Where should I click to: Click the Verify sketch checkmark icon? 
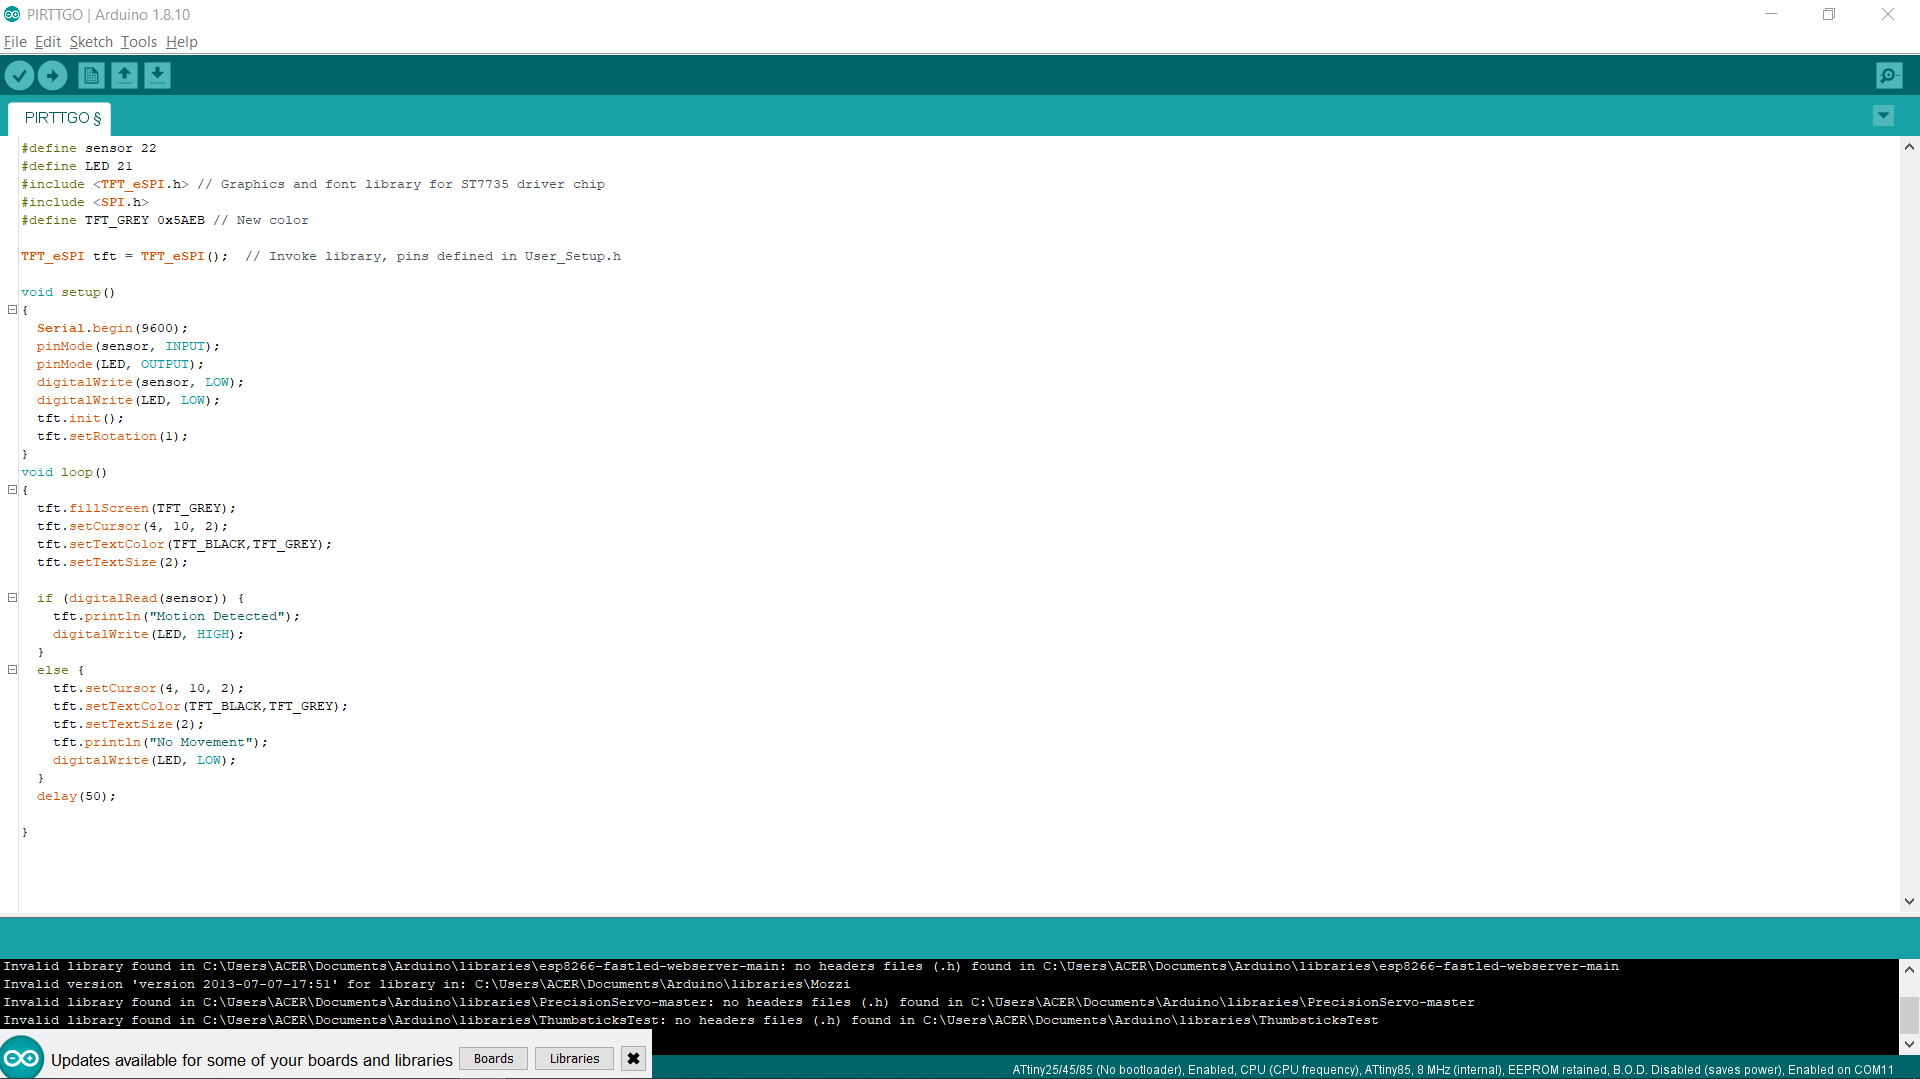(x=19, y=75)
